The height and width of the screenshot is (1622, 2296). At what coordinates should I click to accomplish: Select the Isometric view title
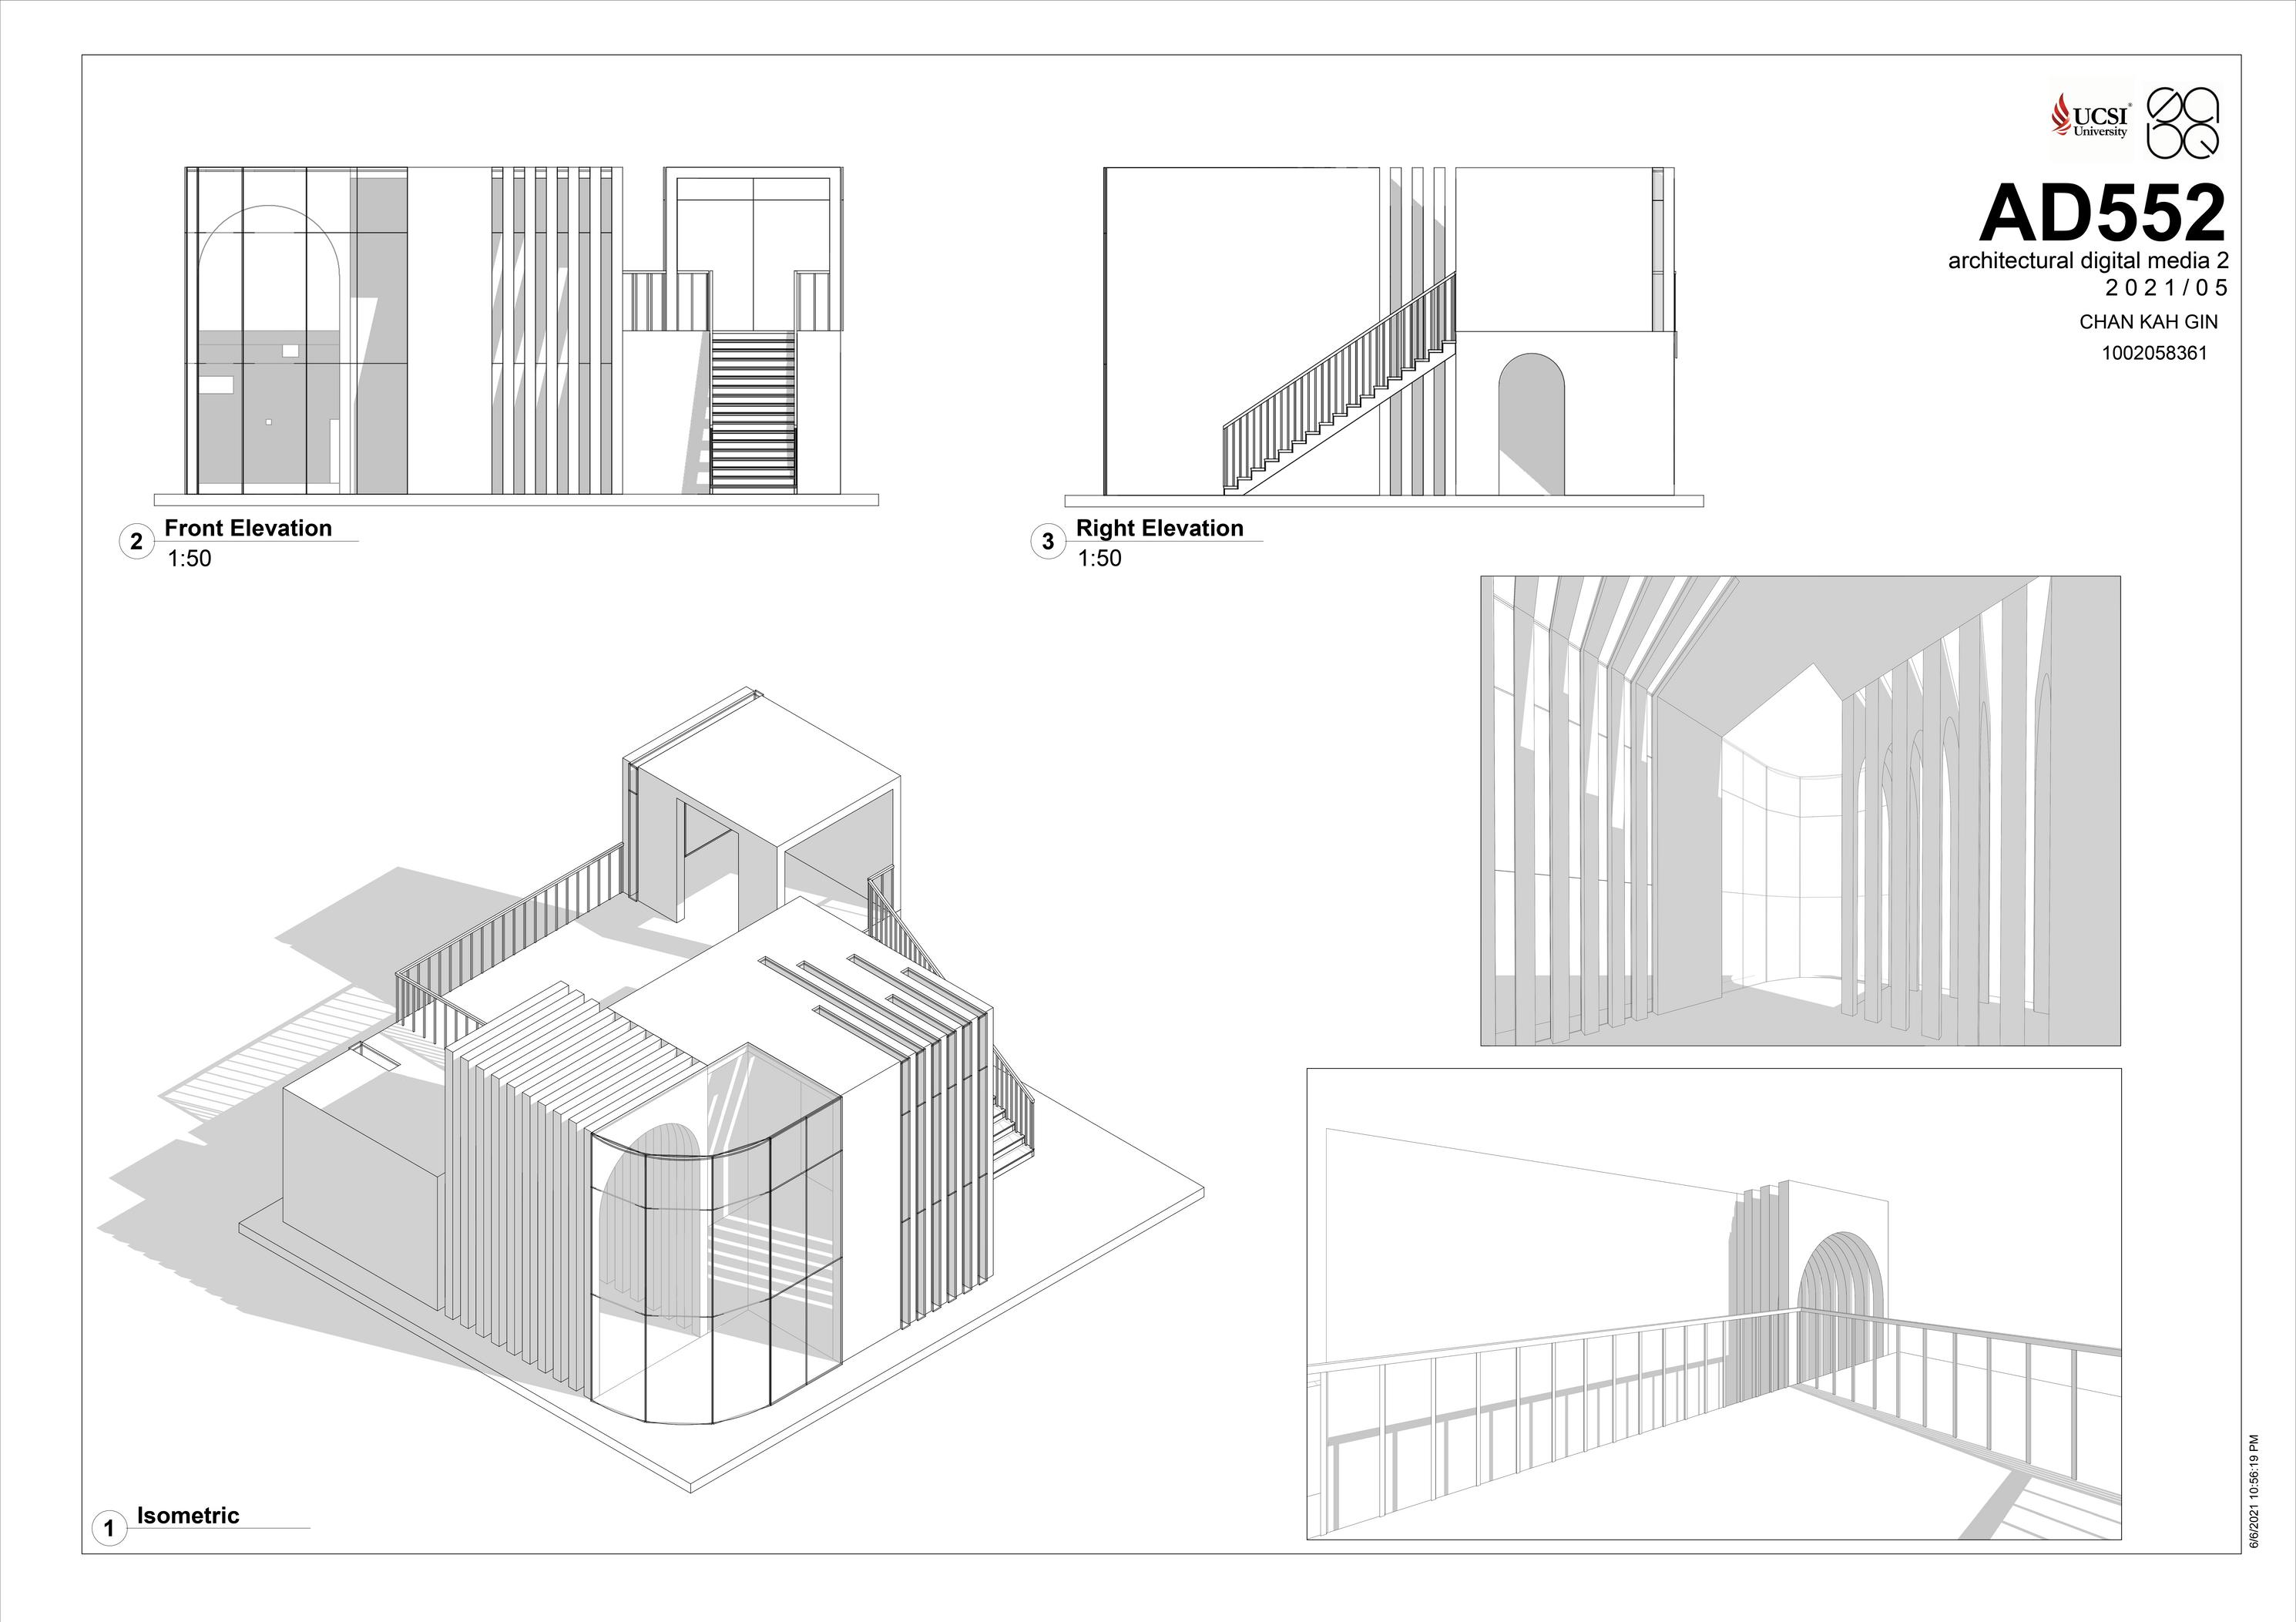tap(188, 1515)
